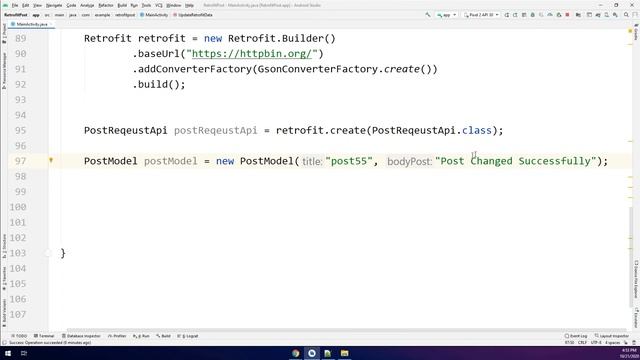The width and height of the screenshot is (640, 360).
Task: Click the RetrofitPost breadcrumb
Action: 16,15
